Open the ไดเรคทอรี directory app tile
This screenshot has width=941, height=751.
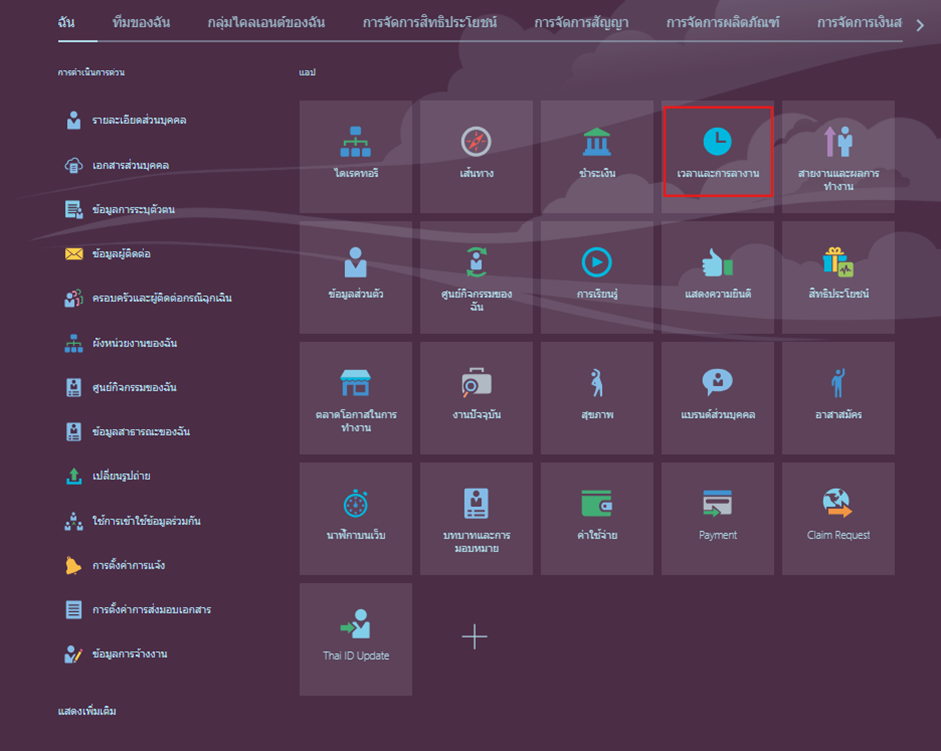355,156
